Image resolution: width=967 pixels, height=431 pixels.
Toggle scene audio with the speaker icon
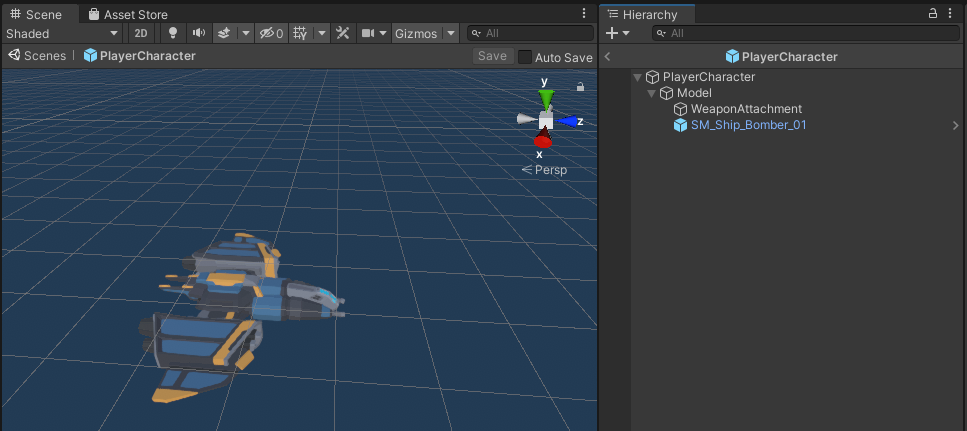[x=199, y=33]
